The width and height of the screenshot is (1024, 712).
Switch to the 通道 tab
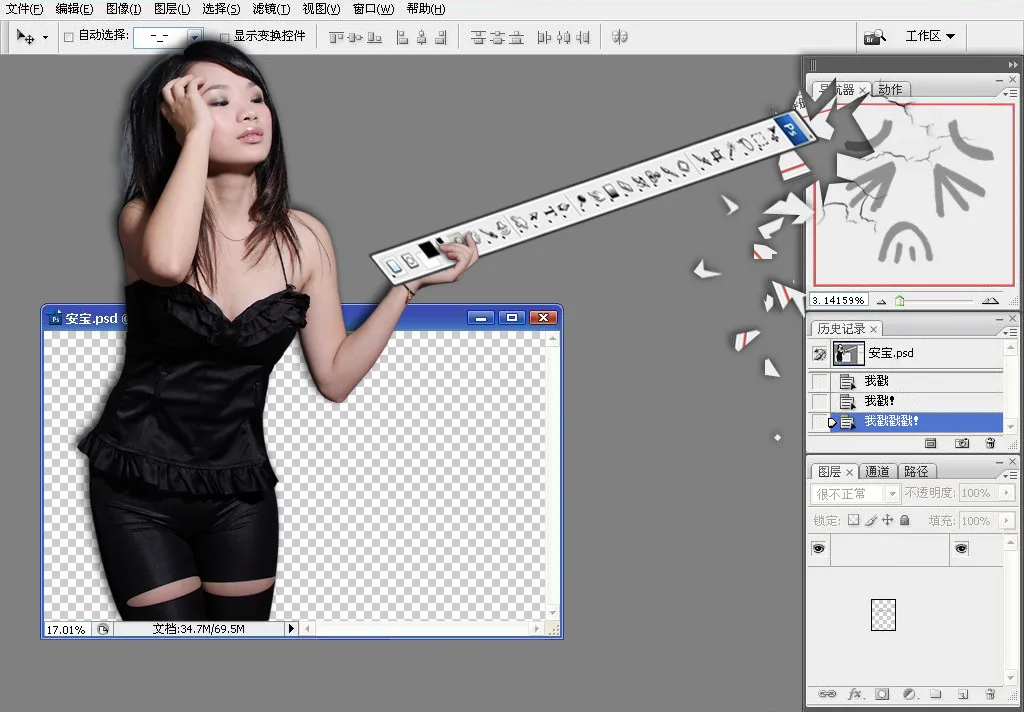[877, 472]
